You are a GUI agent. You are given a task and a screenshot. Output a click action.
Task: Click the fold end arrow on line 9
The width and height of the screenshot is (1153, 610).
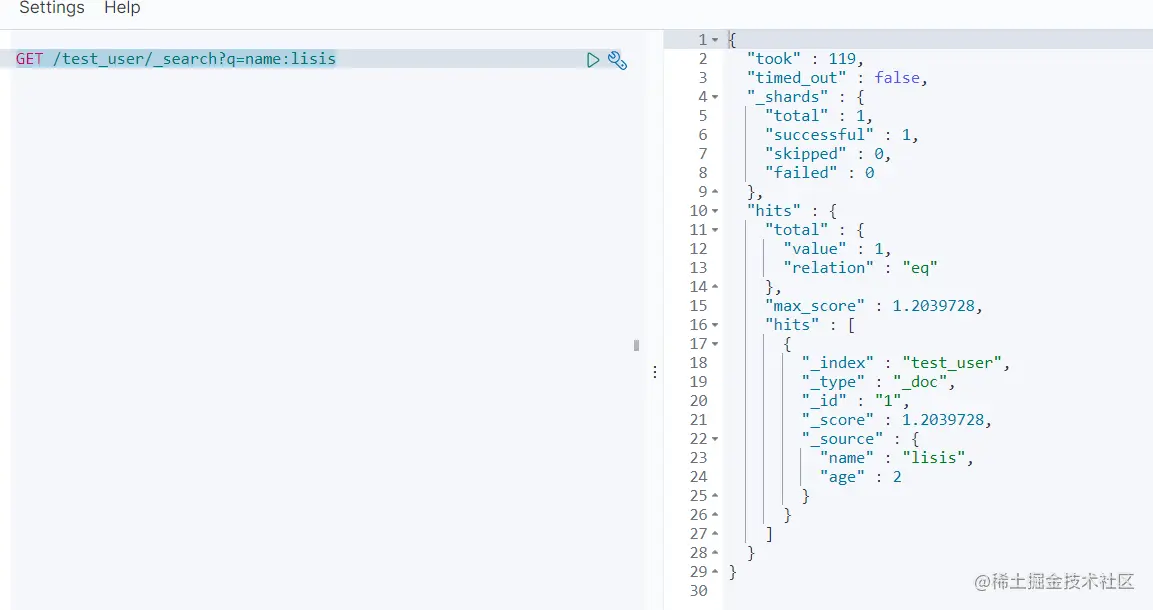pyautogui.click(x=715, y=192)
